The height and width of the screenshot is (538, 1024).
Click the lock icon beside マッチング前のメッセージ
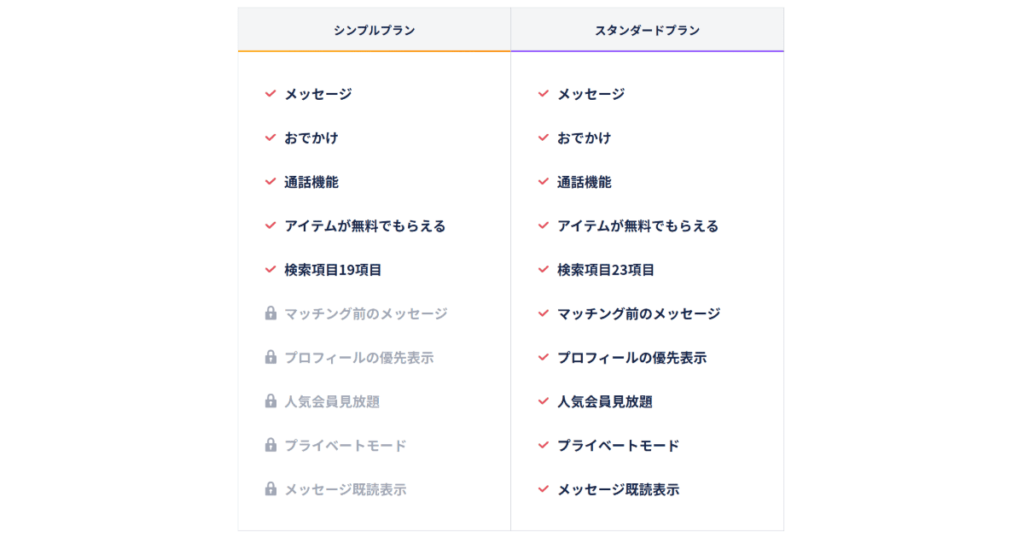coord(270,313)
